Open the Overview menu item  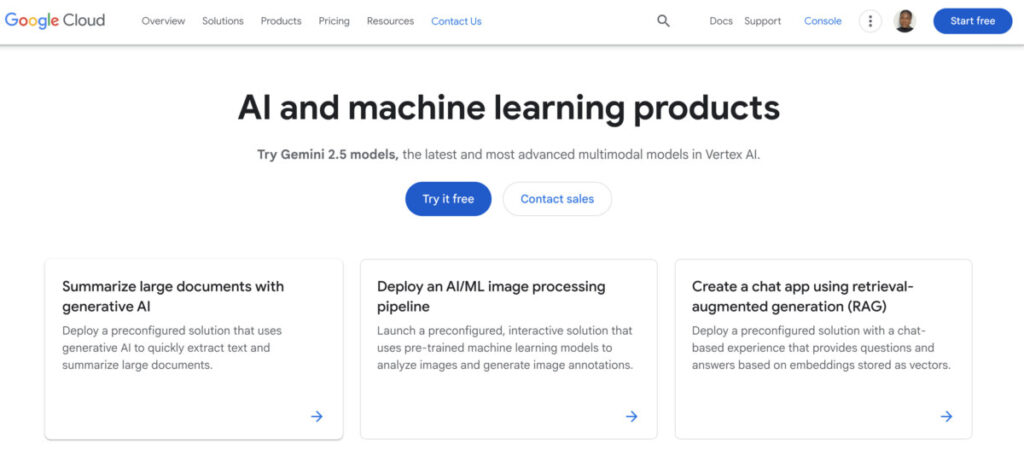point(163,21)
